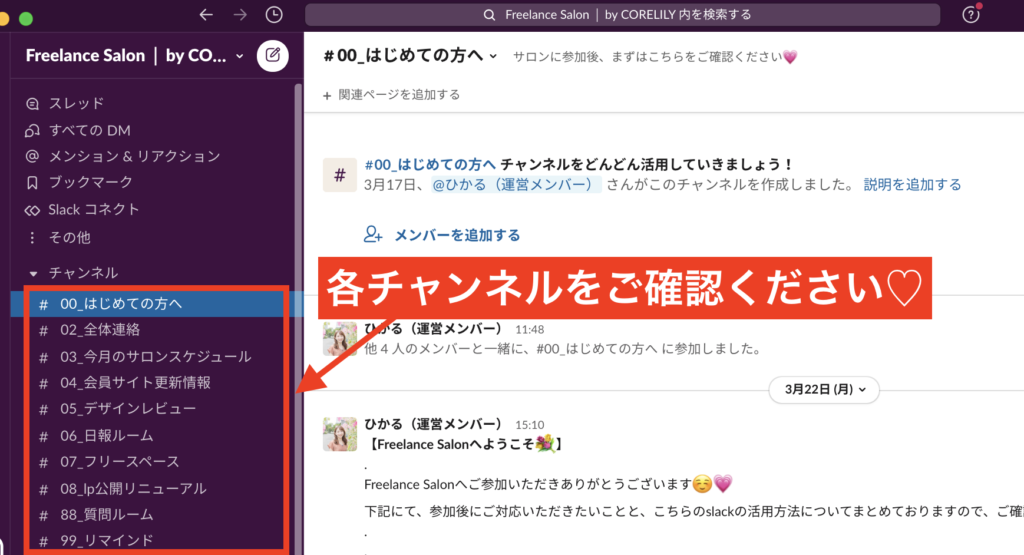Open the history clock icon

pyautogui.click(x=273, y=15)
